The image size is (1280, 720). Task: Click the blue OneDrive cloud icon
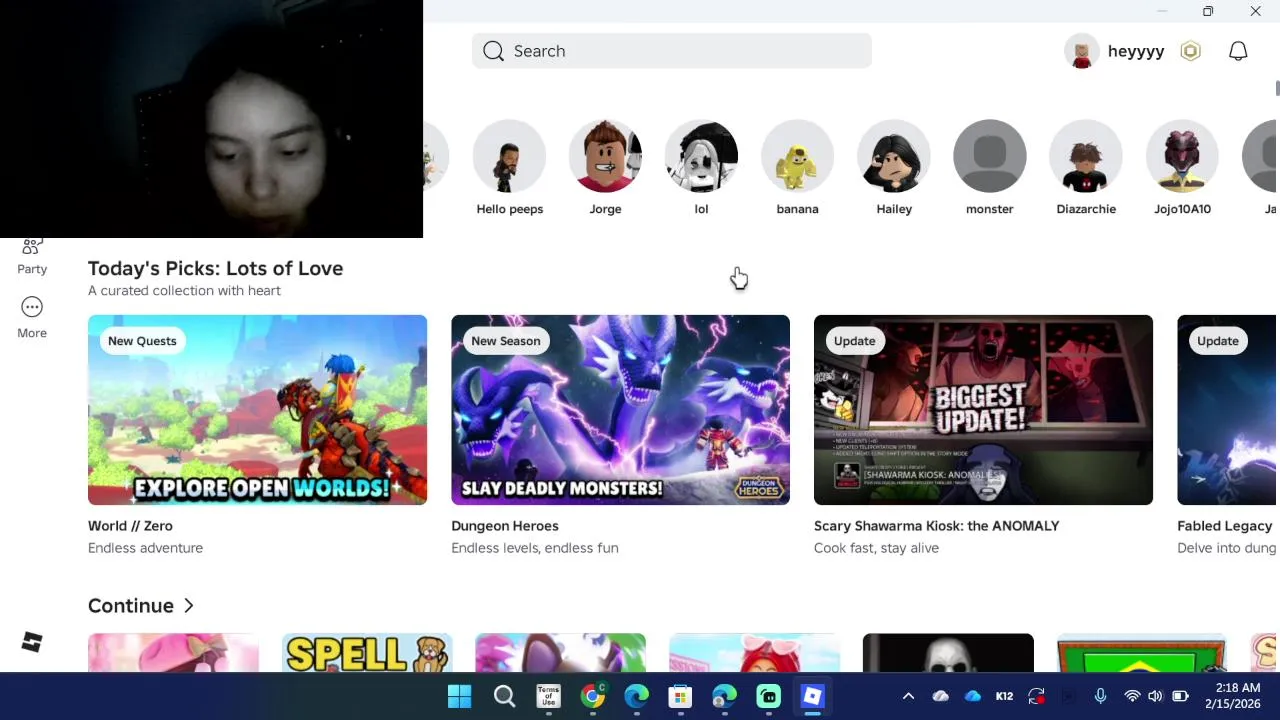pyautogui.click(x=972, y=696)
